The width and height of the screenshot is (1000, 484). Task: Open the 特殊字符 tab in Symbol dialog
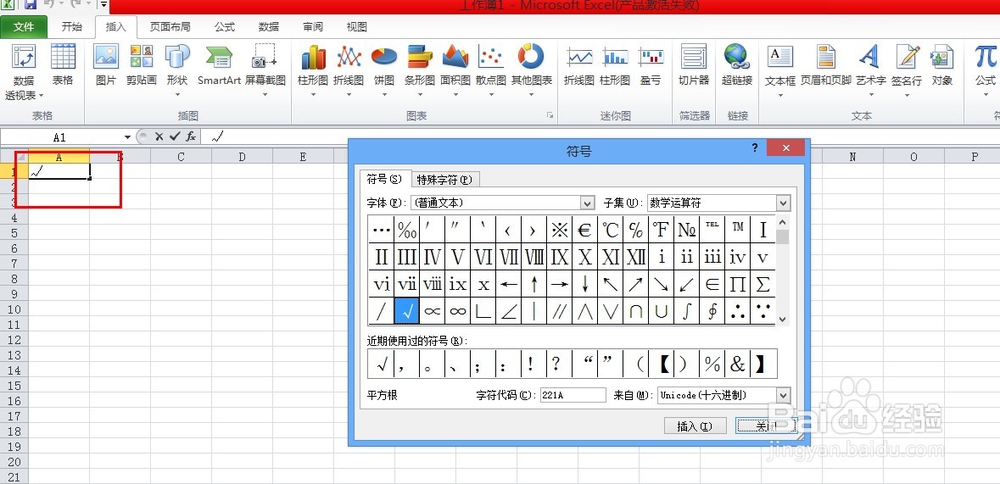[445, 180]
